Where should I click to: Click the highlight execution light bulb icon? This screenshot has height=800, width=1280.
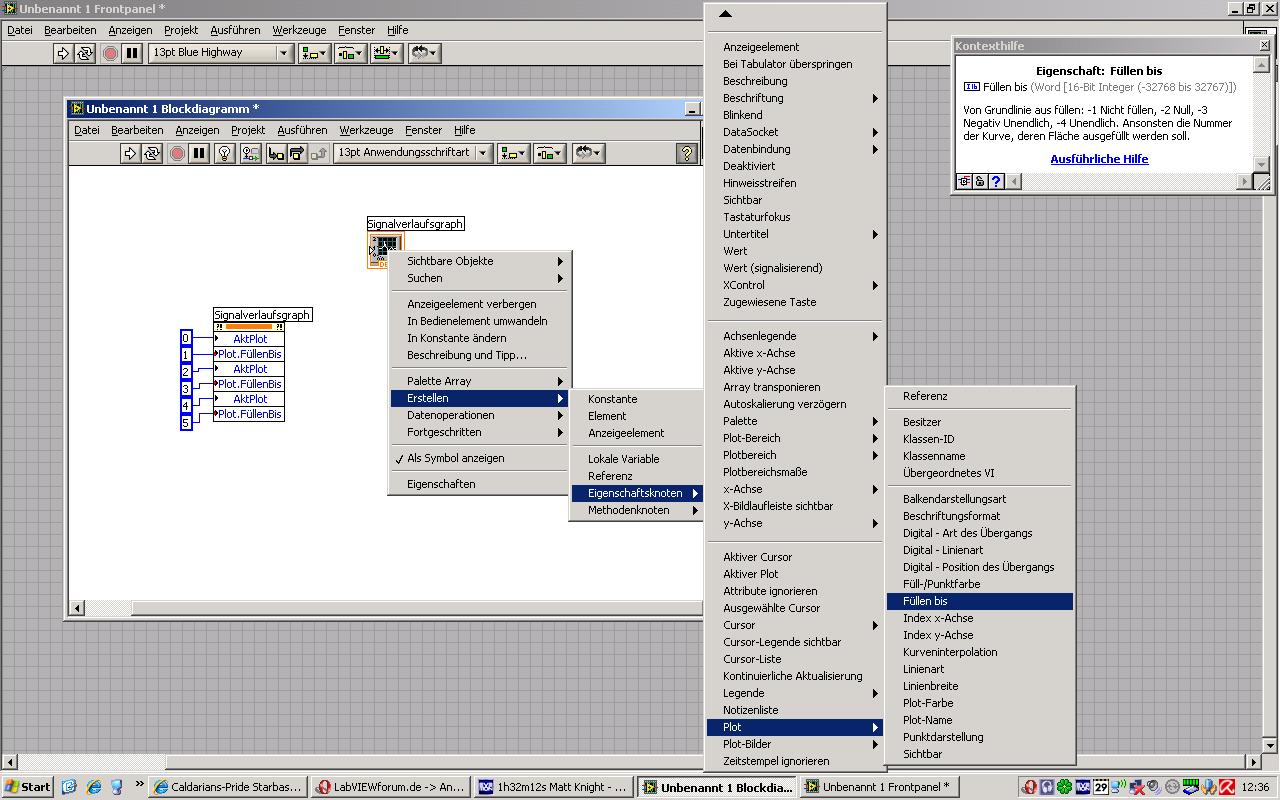pyautogui.click(x=225, y=153)
